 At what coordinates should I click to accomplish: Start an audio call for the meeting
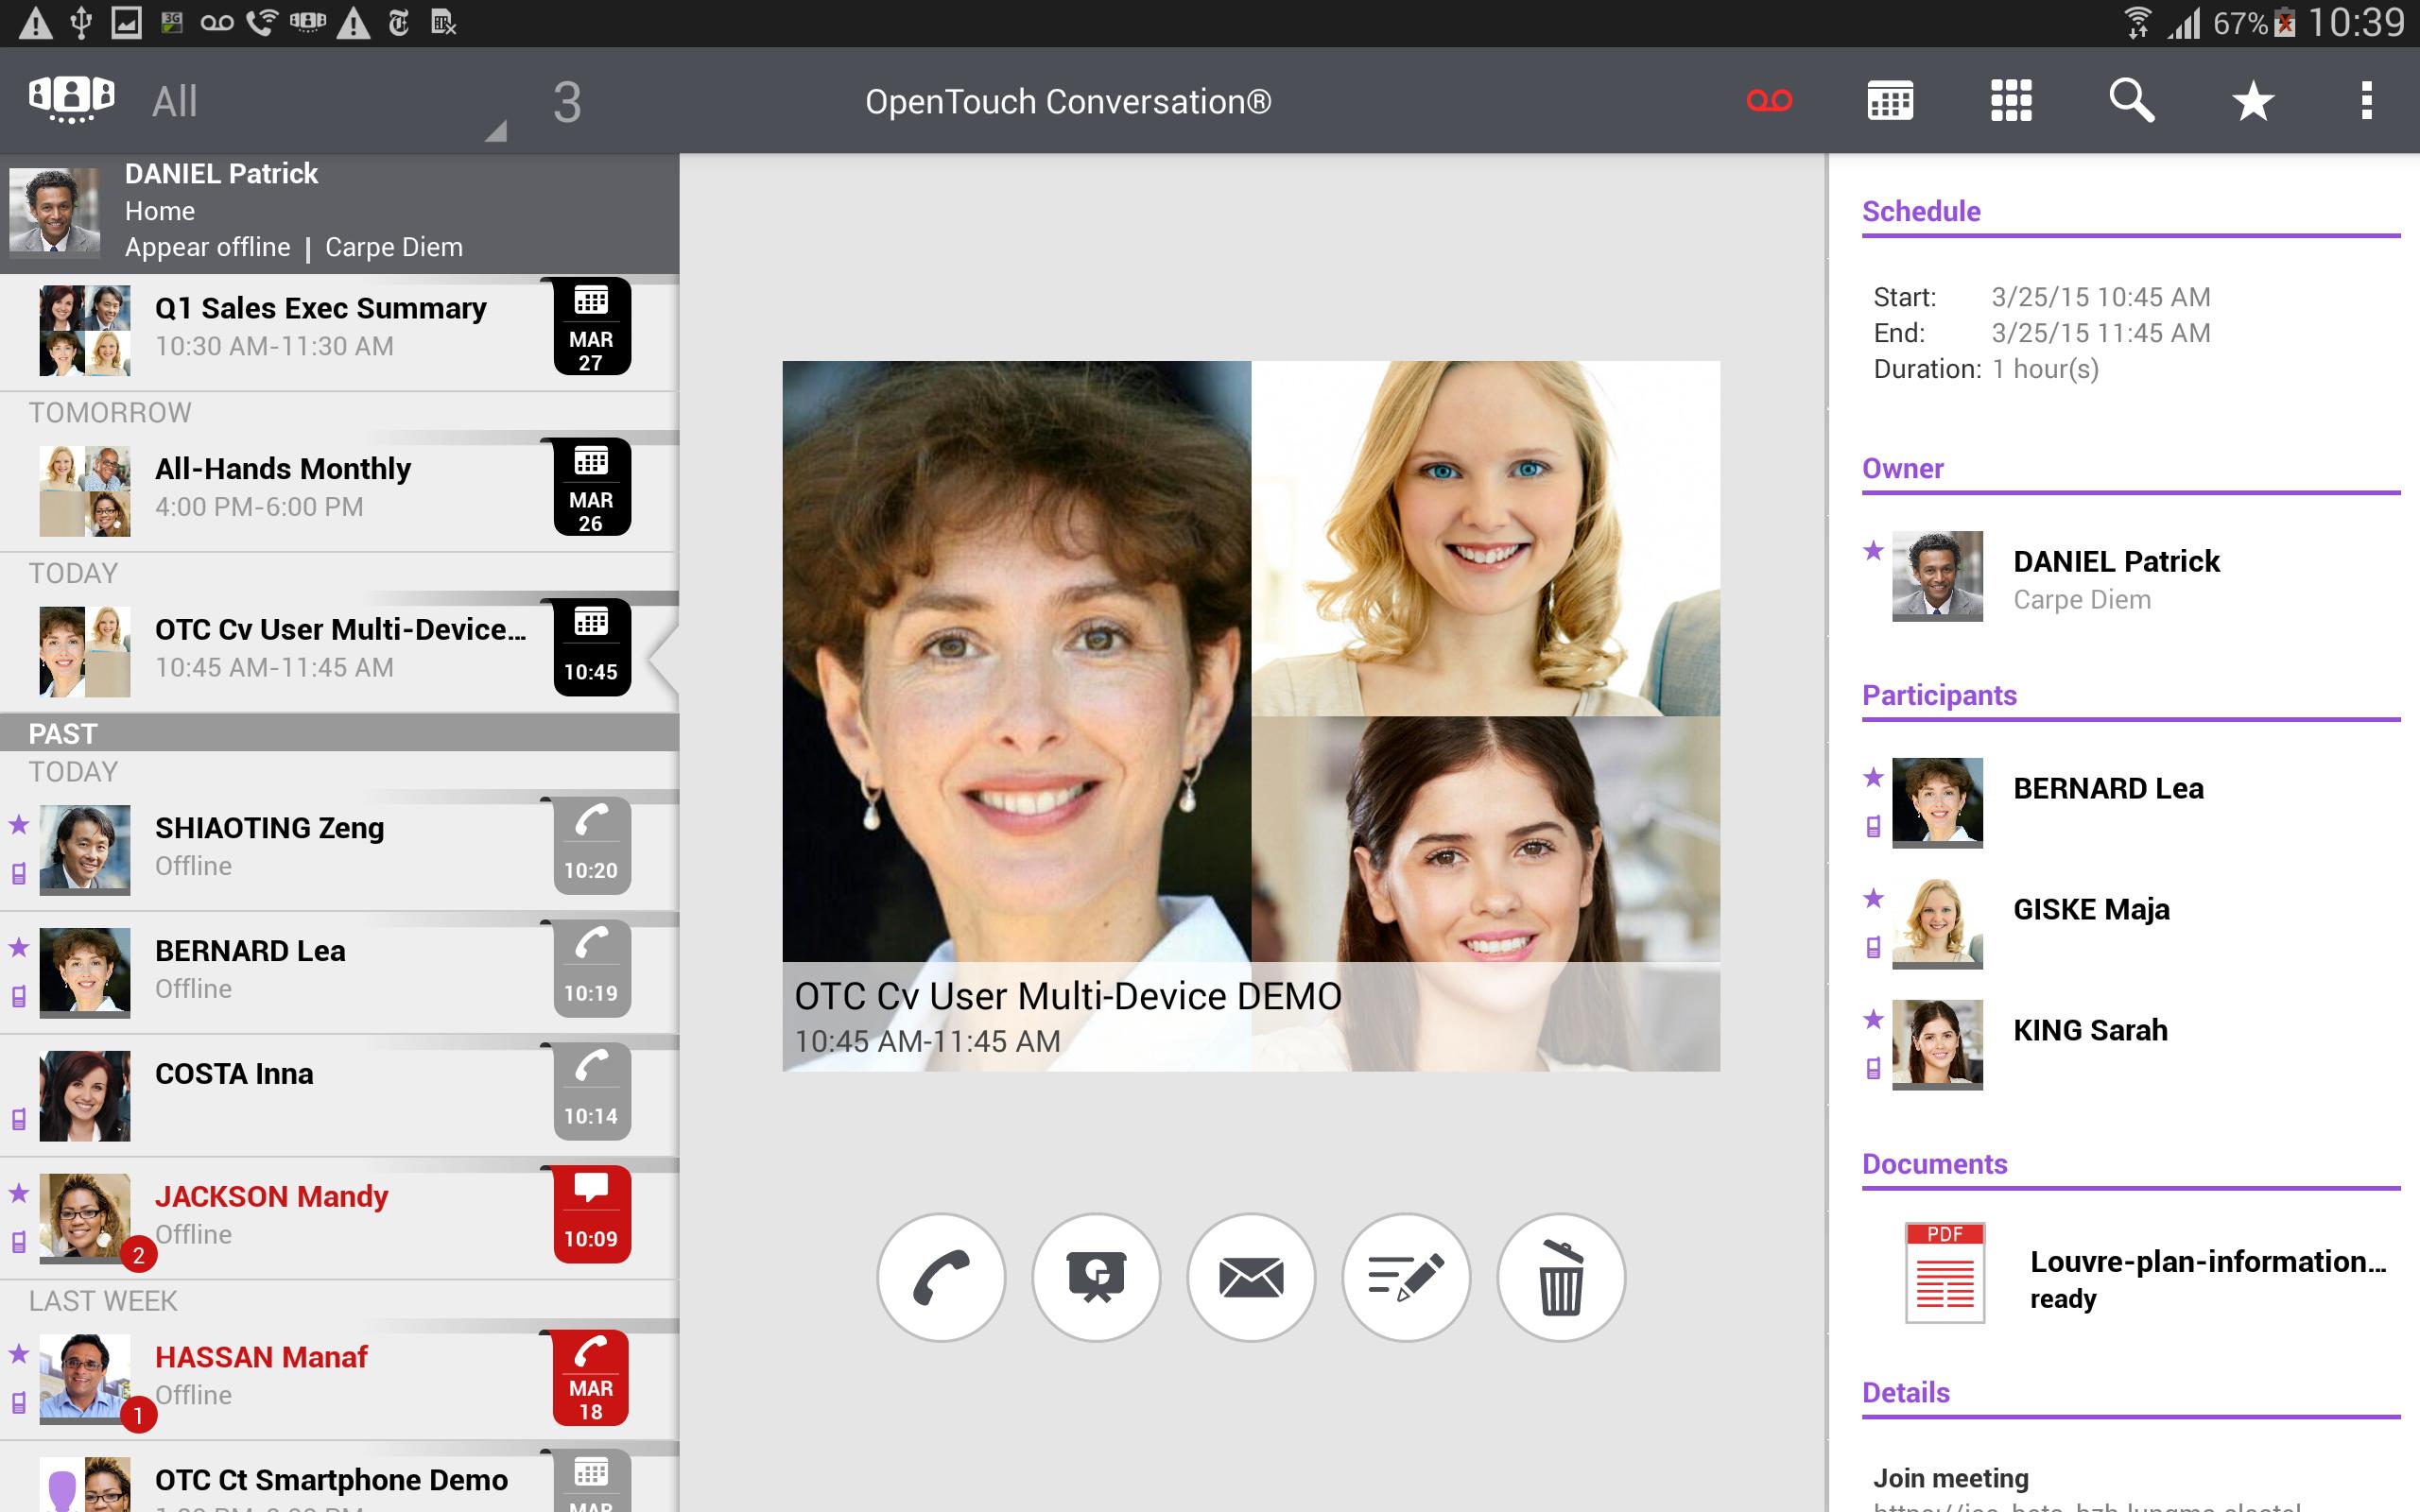(x=942, y=1277)
